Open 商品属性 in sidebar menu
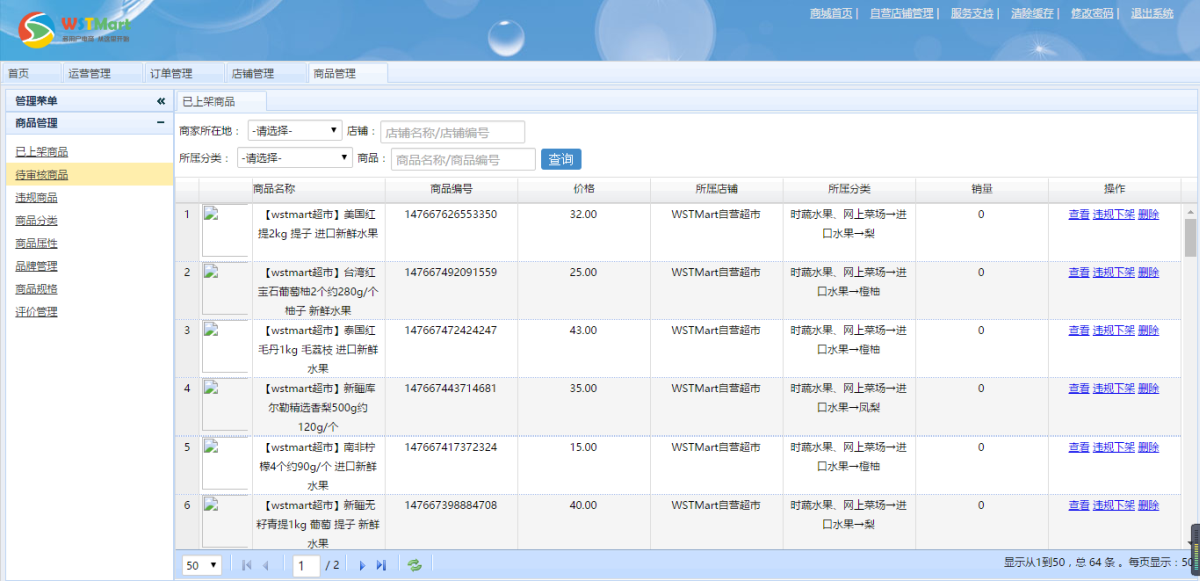1200x581 pixels. point(36,243)
